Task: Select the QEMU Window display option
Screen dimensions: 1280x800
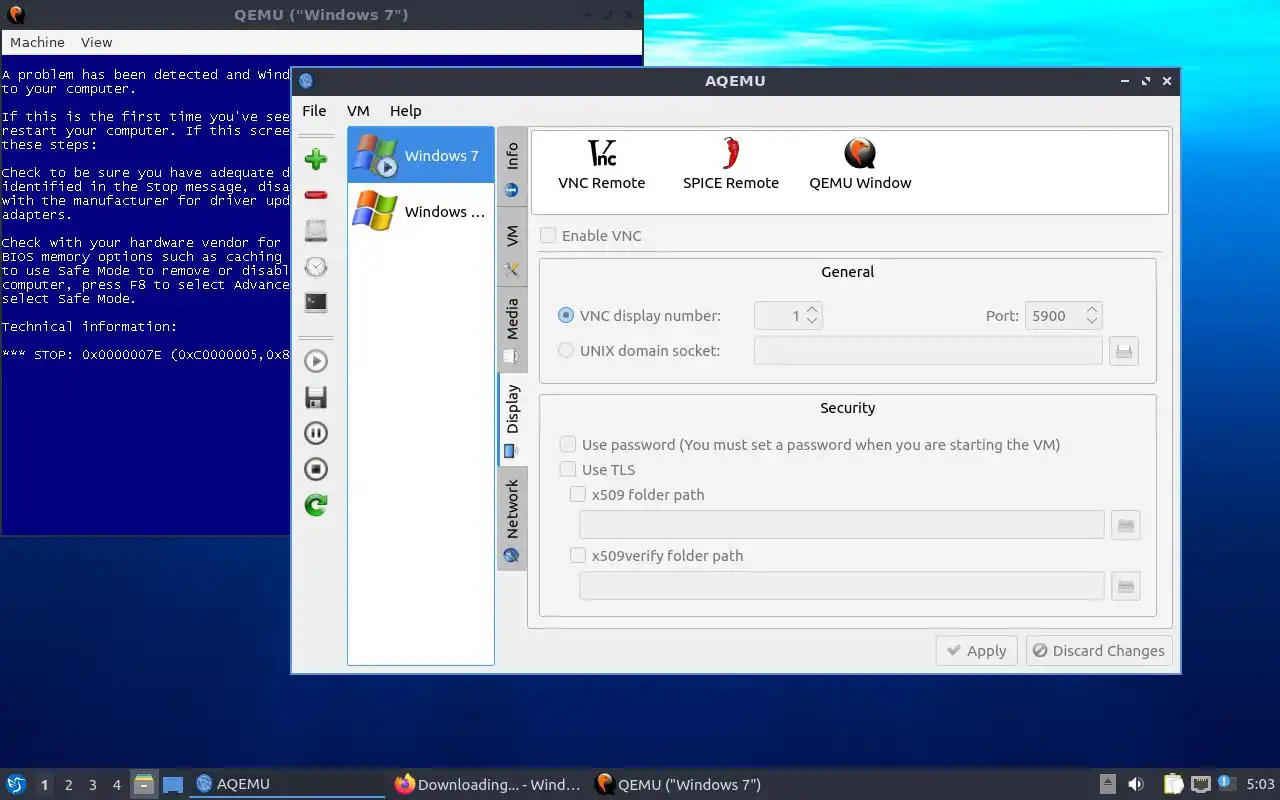Action: 860,165
